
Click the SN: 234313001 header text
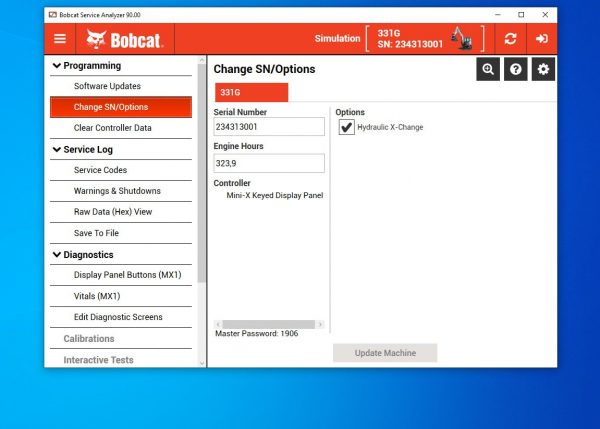410,44
